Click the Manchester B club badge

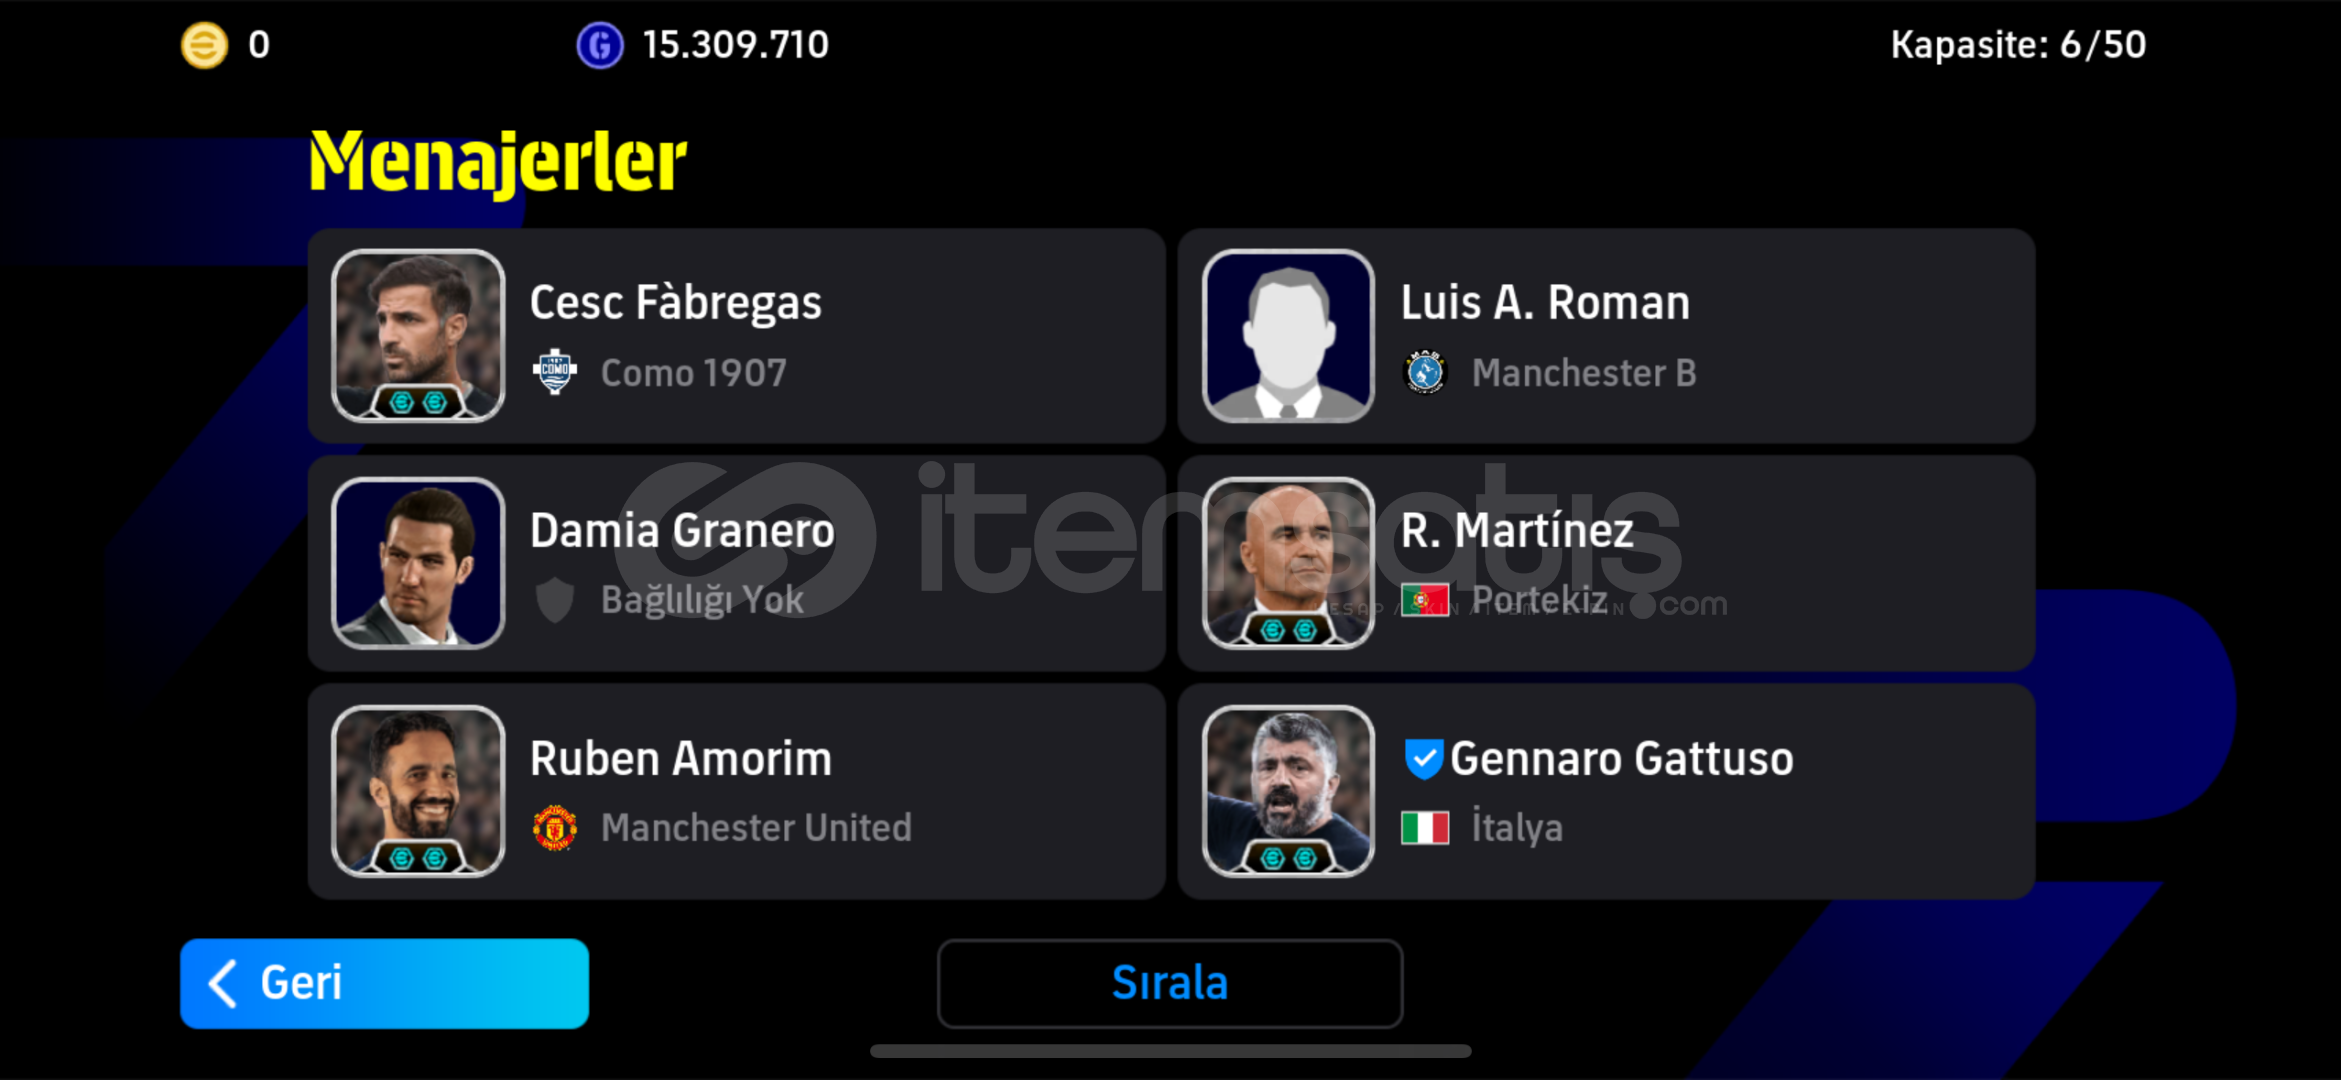(1425, 373)
